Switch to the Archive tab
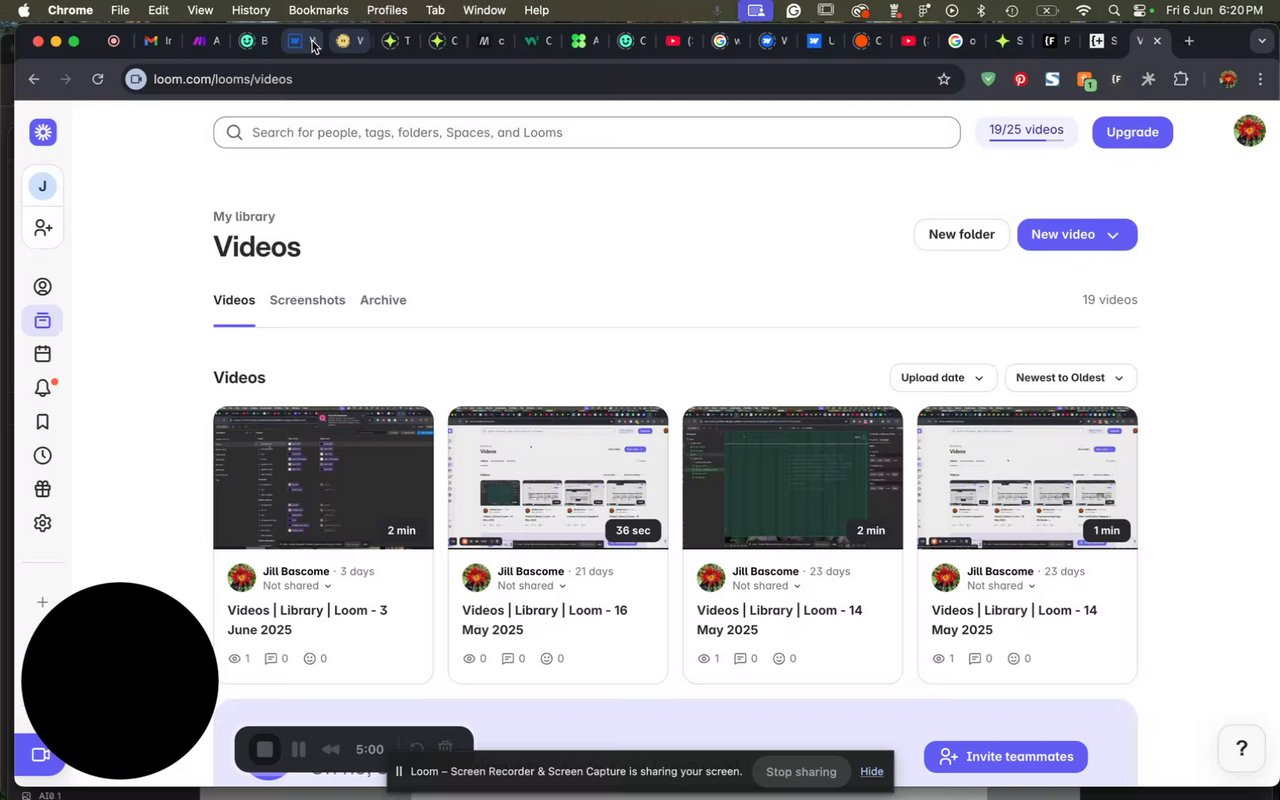The width and height of the screenshot is (1280, 800). [x=383, y=300]
